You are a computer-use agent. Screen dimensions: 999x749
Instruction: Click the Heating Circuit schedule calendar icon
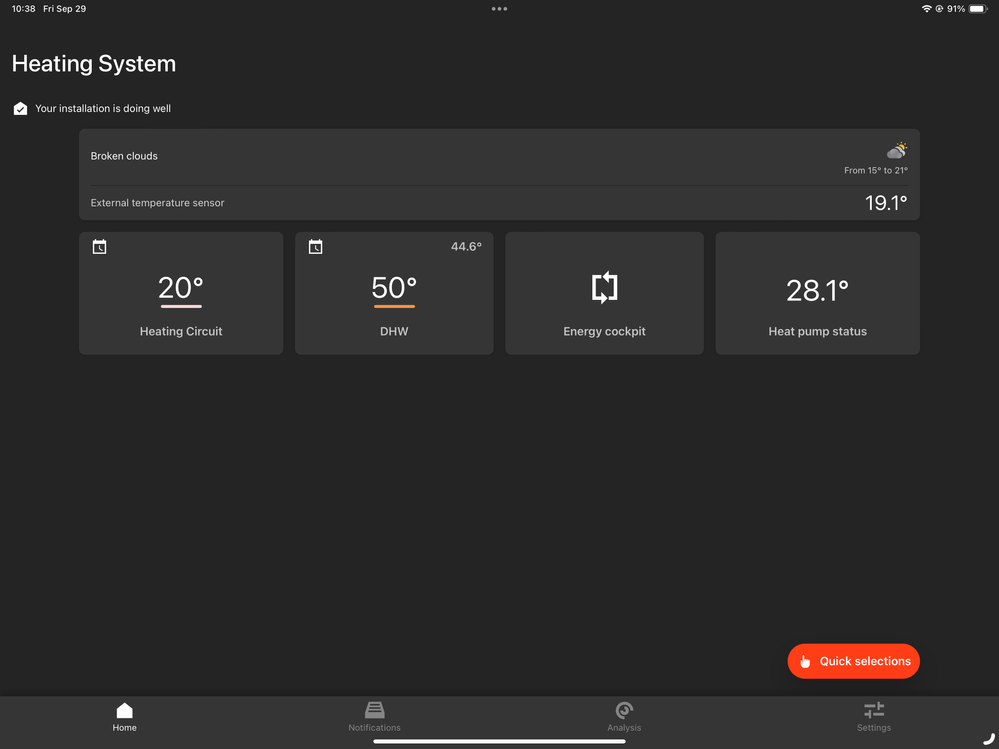click(x=99, y=247)
